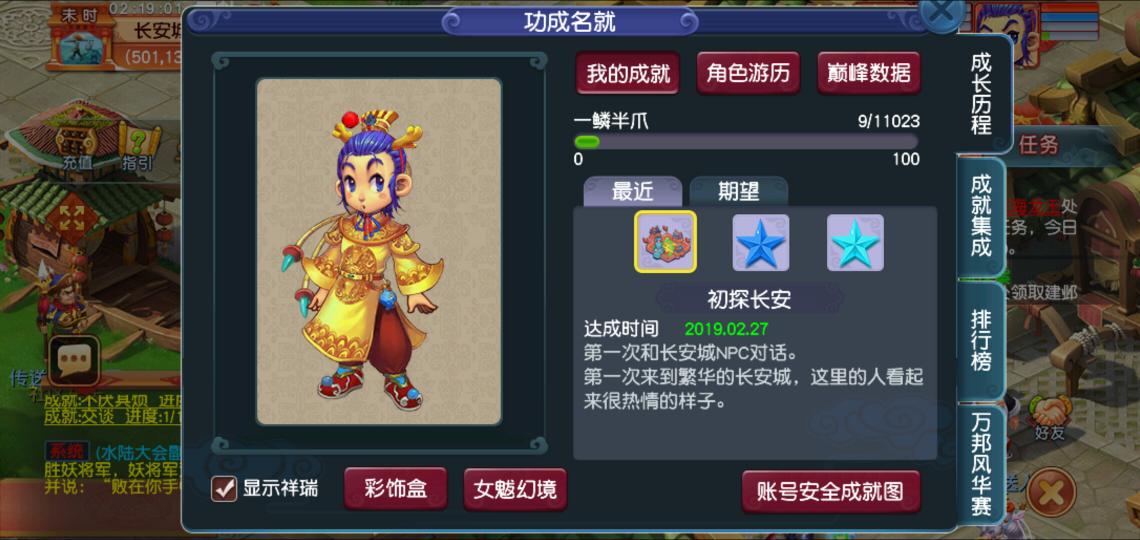Image resolution: width=1140 pixels, height=540 pixels.
Task: Open the 彩饰盒 button
Action: (396, 488)
